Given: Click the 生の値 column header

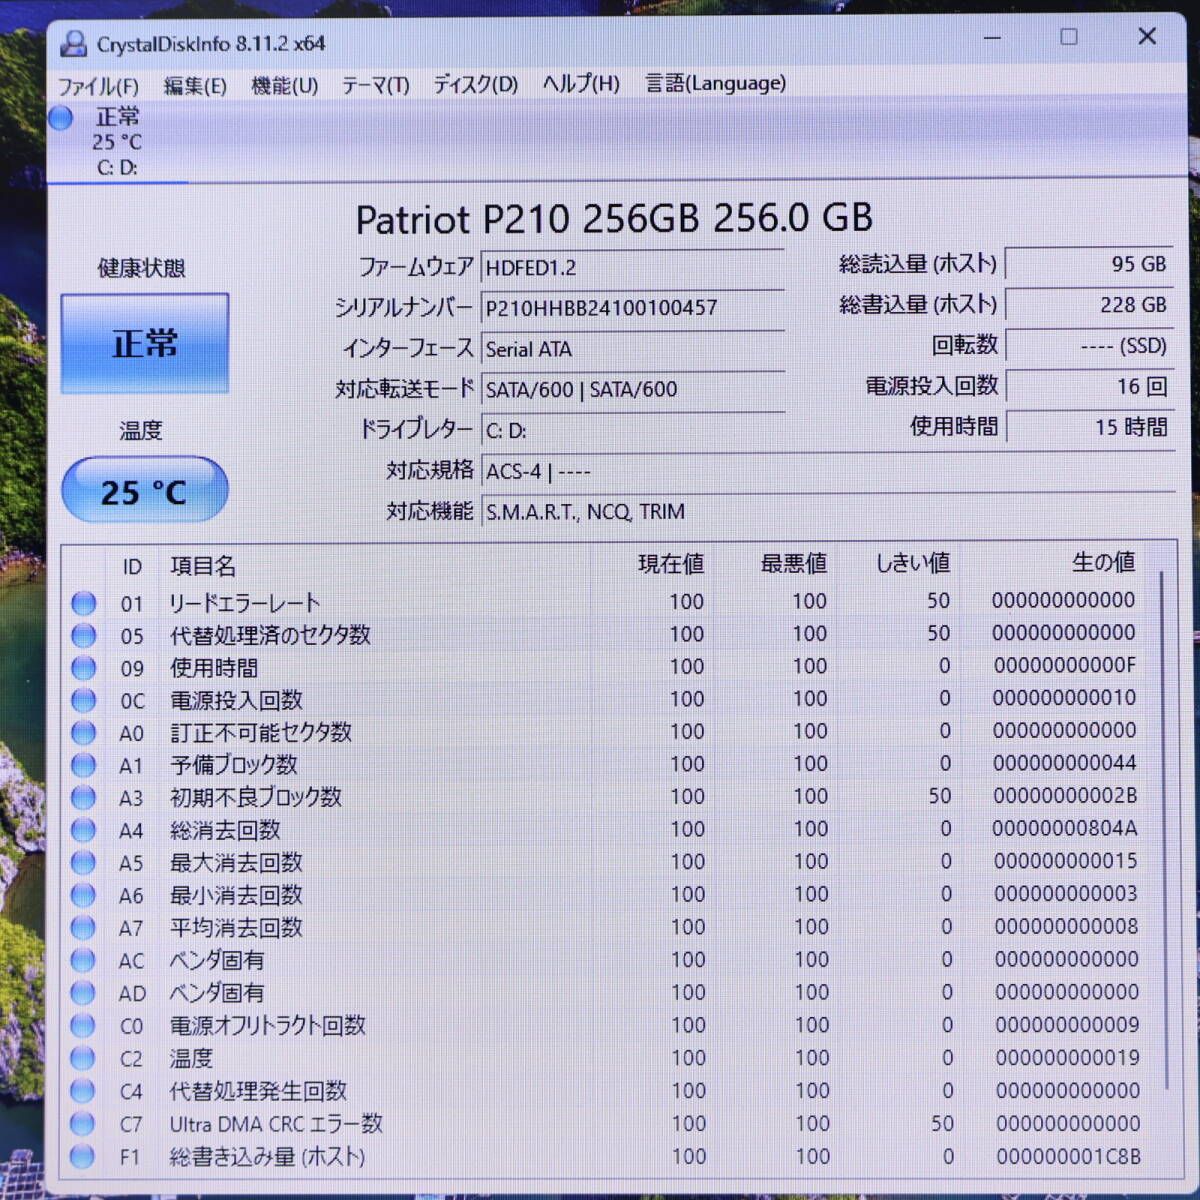Looking at the screenshot, I should pyautogui.click(x=1104, y=562).
